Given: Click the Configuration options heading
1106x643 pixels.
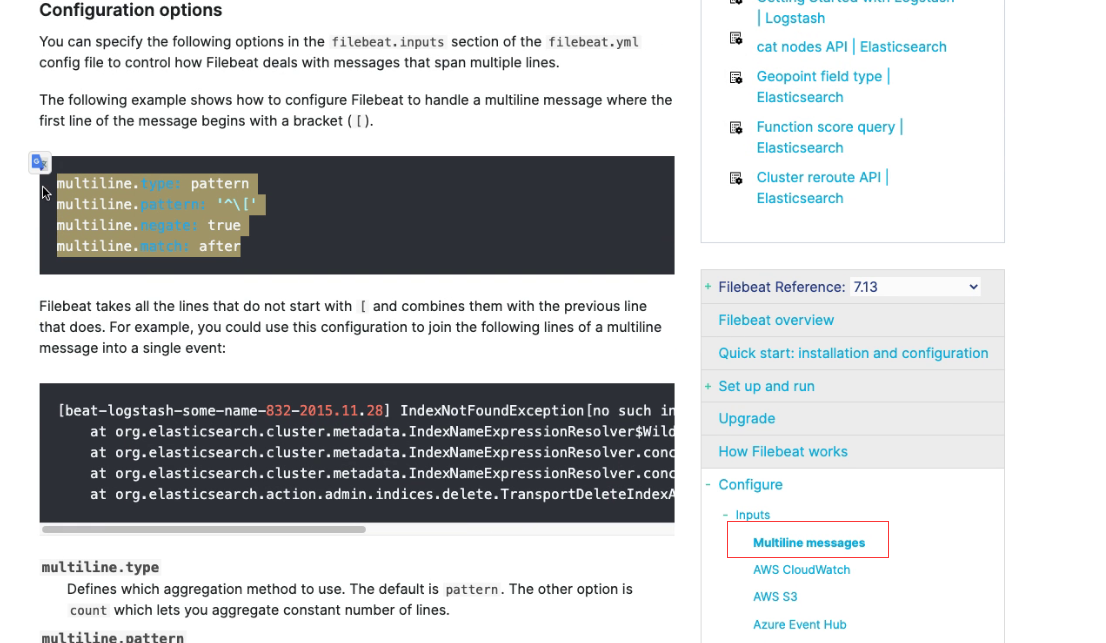Looking at the screenshot, I should [x=130, y=11].
